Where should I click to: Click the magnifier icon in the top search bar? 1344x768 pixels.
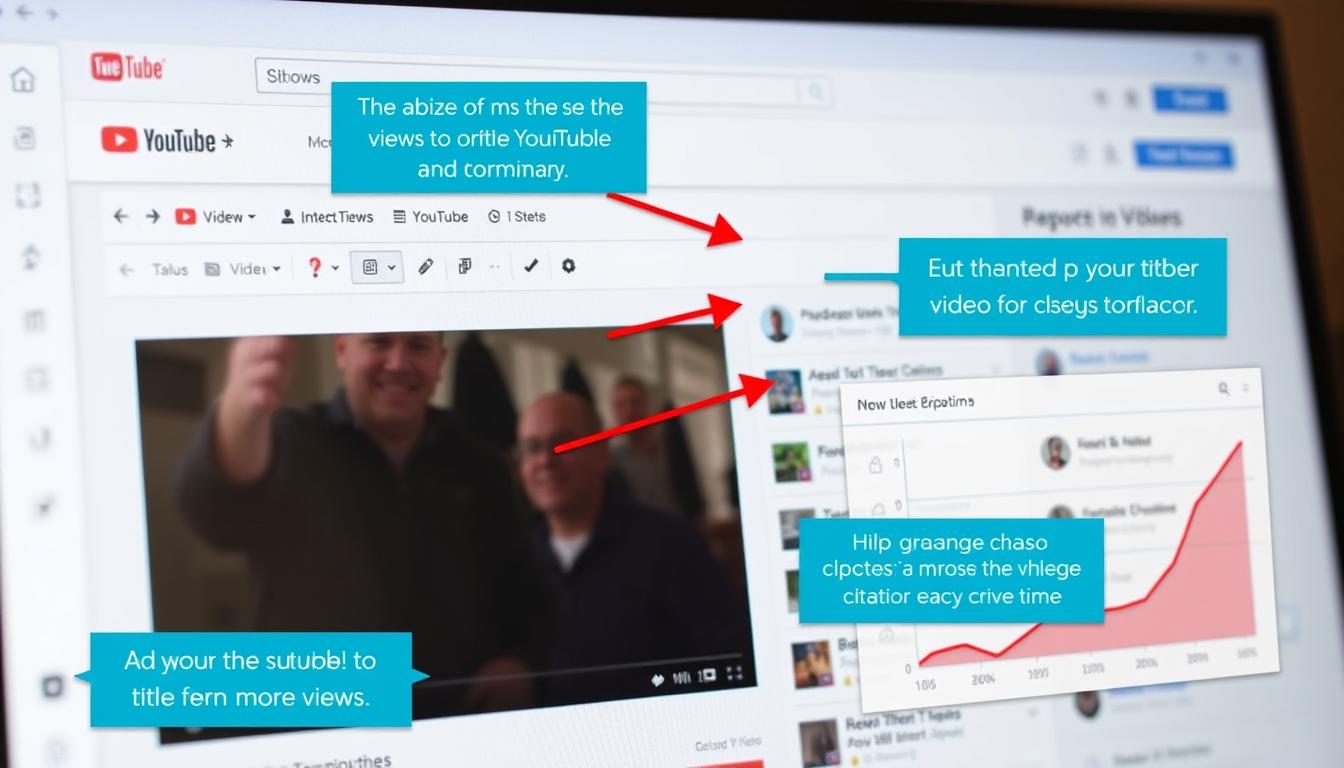pyautogui.click(x=817, y=92)
